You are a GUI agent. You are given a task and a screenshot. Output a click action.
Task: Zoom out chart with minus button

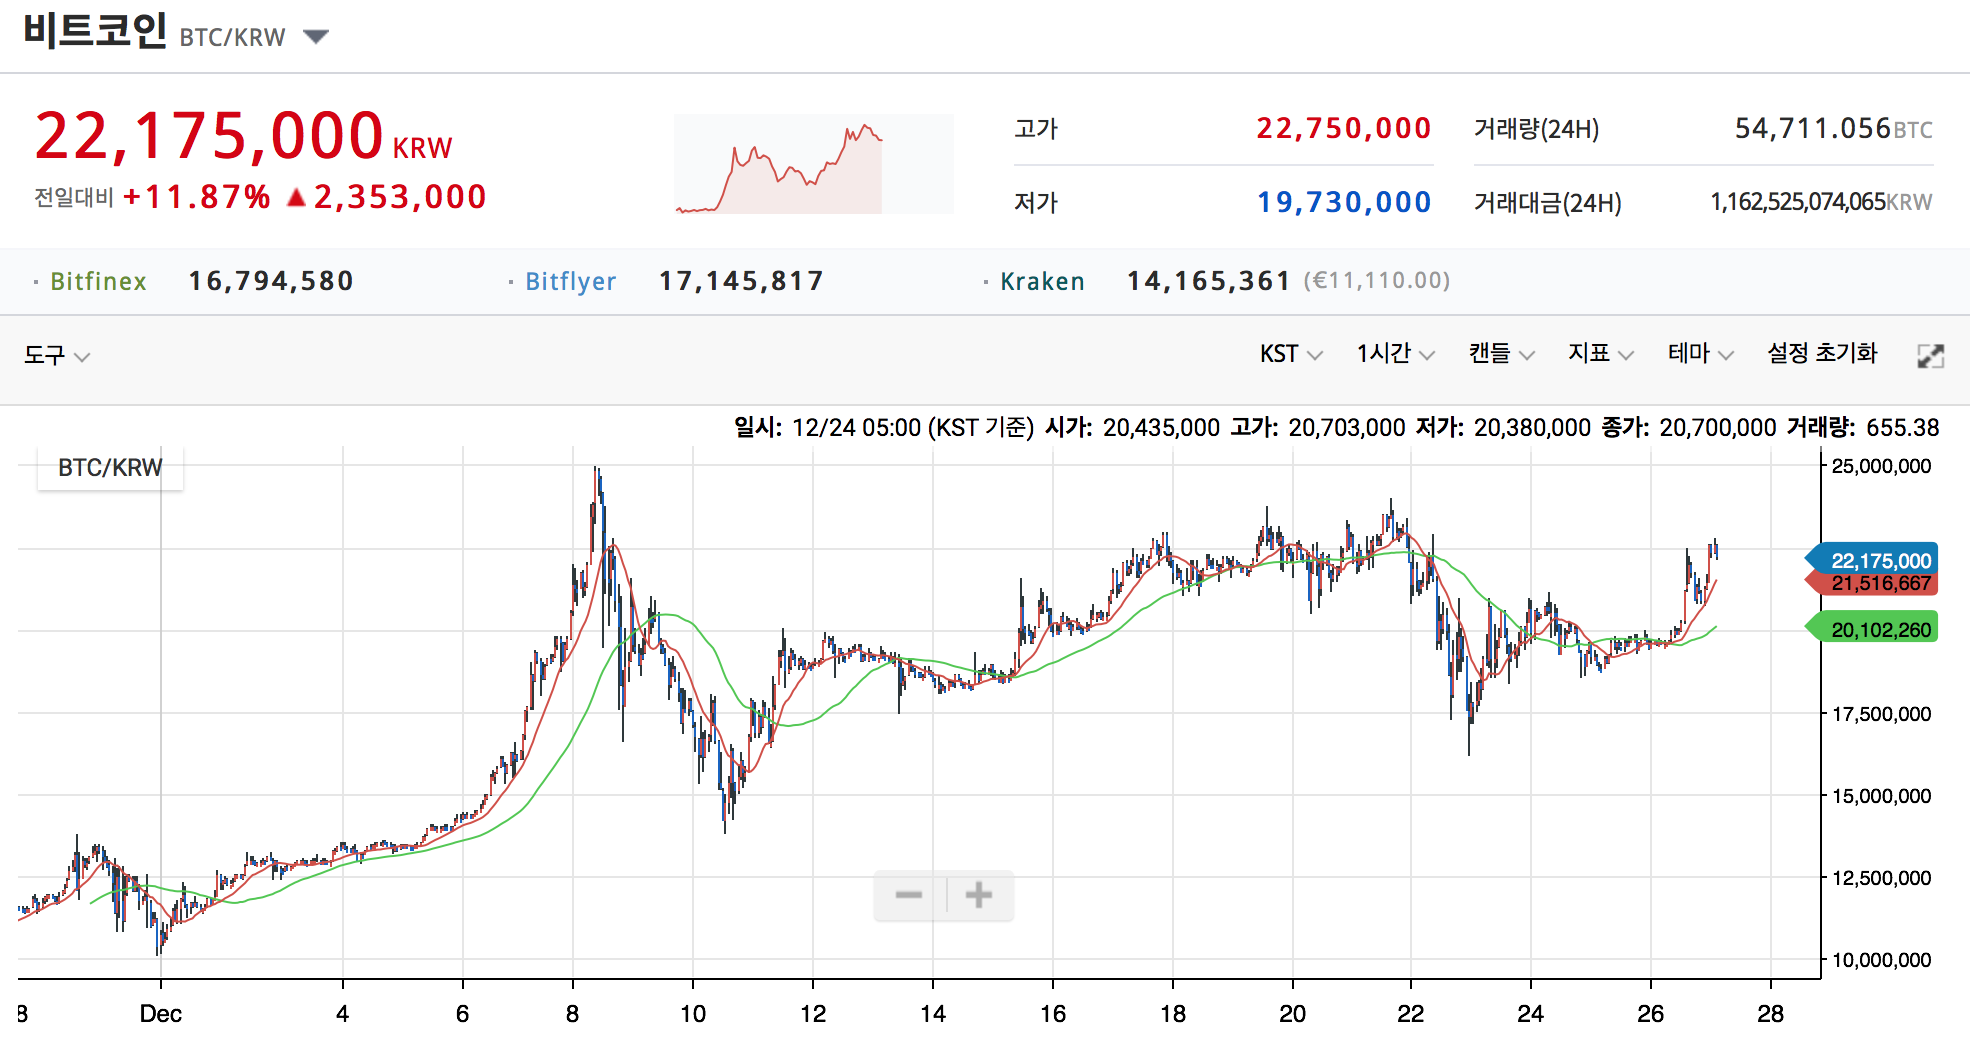click(909, 895)
